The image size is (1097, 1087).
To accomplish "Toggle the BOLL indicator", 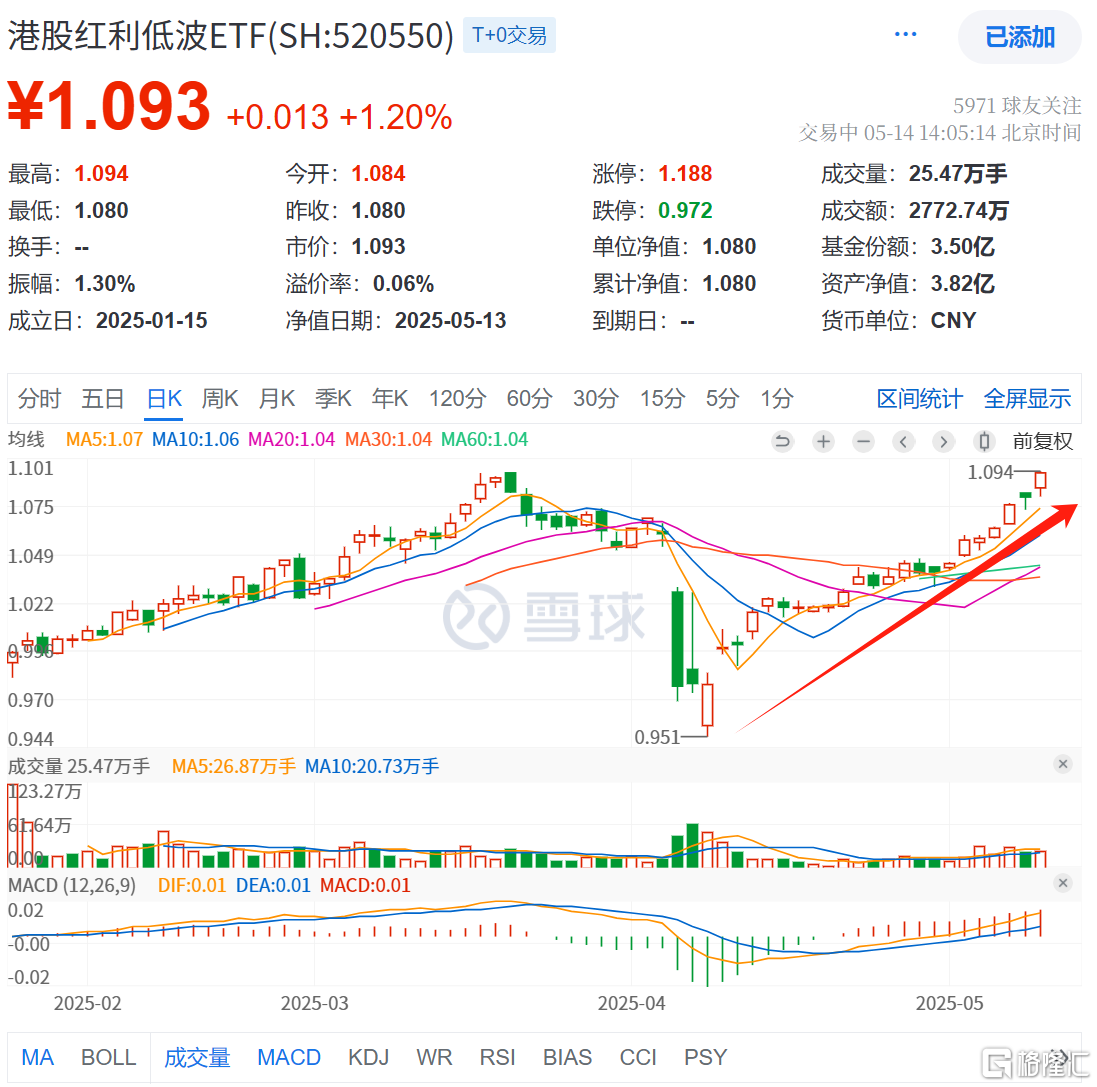I will (x=108, y=1057).
